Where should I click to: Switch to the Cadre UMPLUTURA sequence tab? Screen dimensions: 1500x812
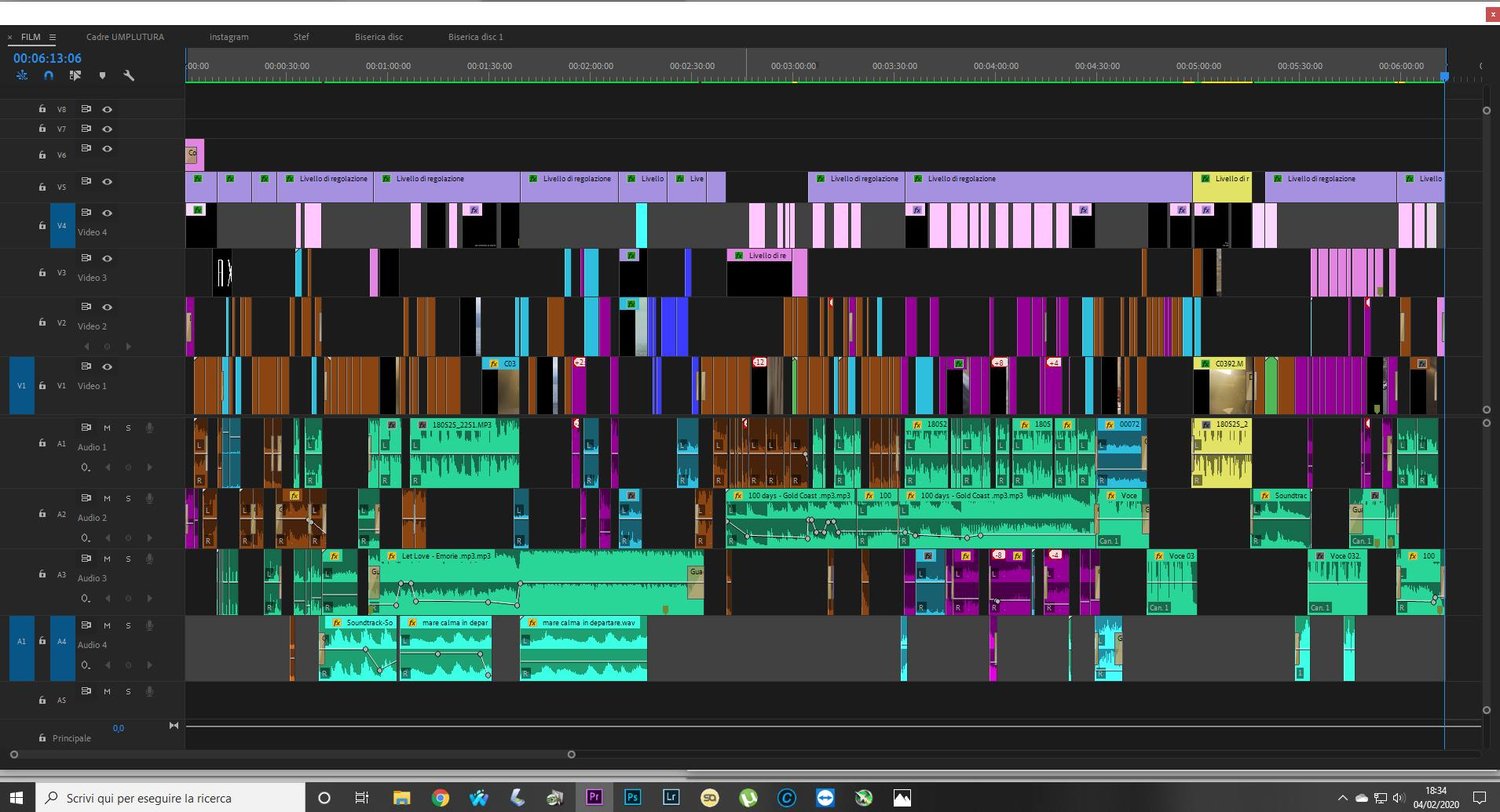[125, 37]
